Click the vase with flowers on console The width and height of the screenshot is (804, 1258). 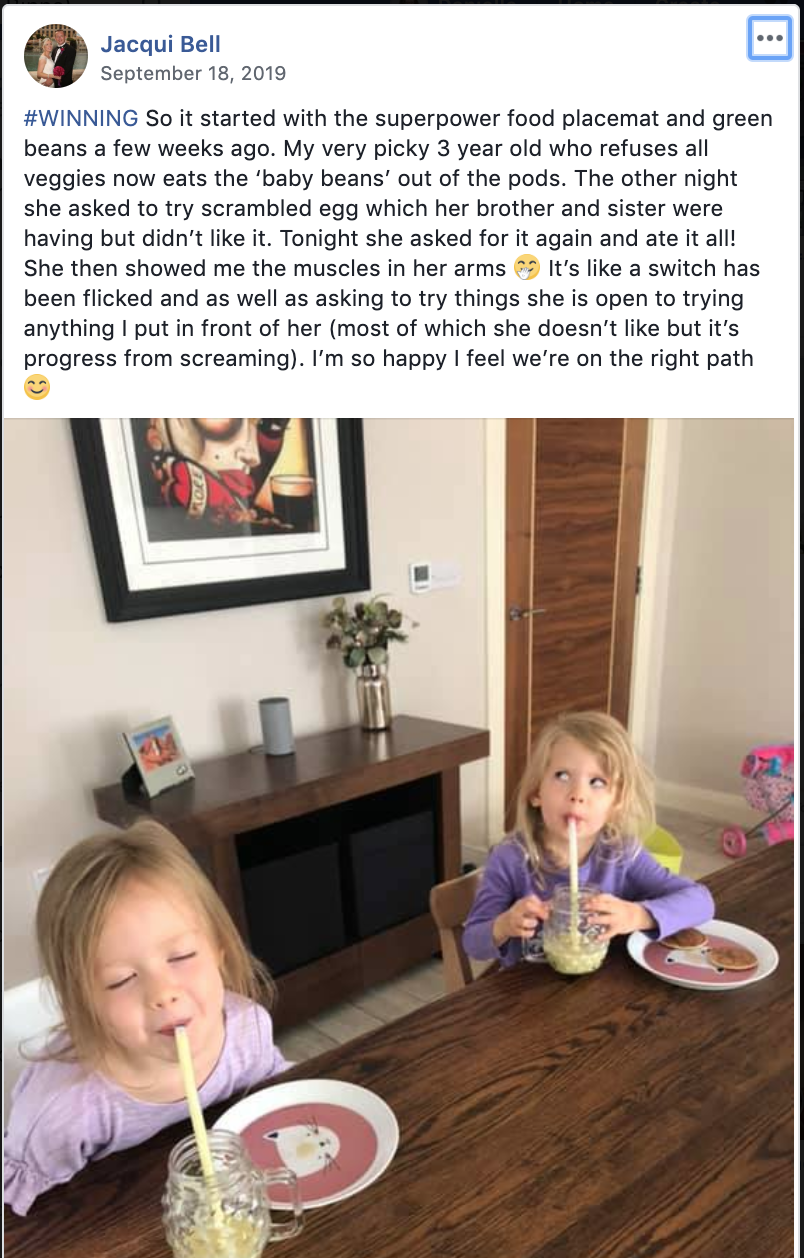pyautogui.click(x=368, y=660)
